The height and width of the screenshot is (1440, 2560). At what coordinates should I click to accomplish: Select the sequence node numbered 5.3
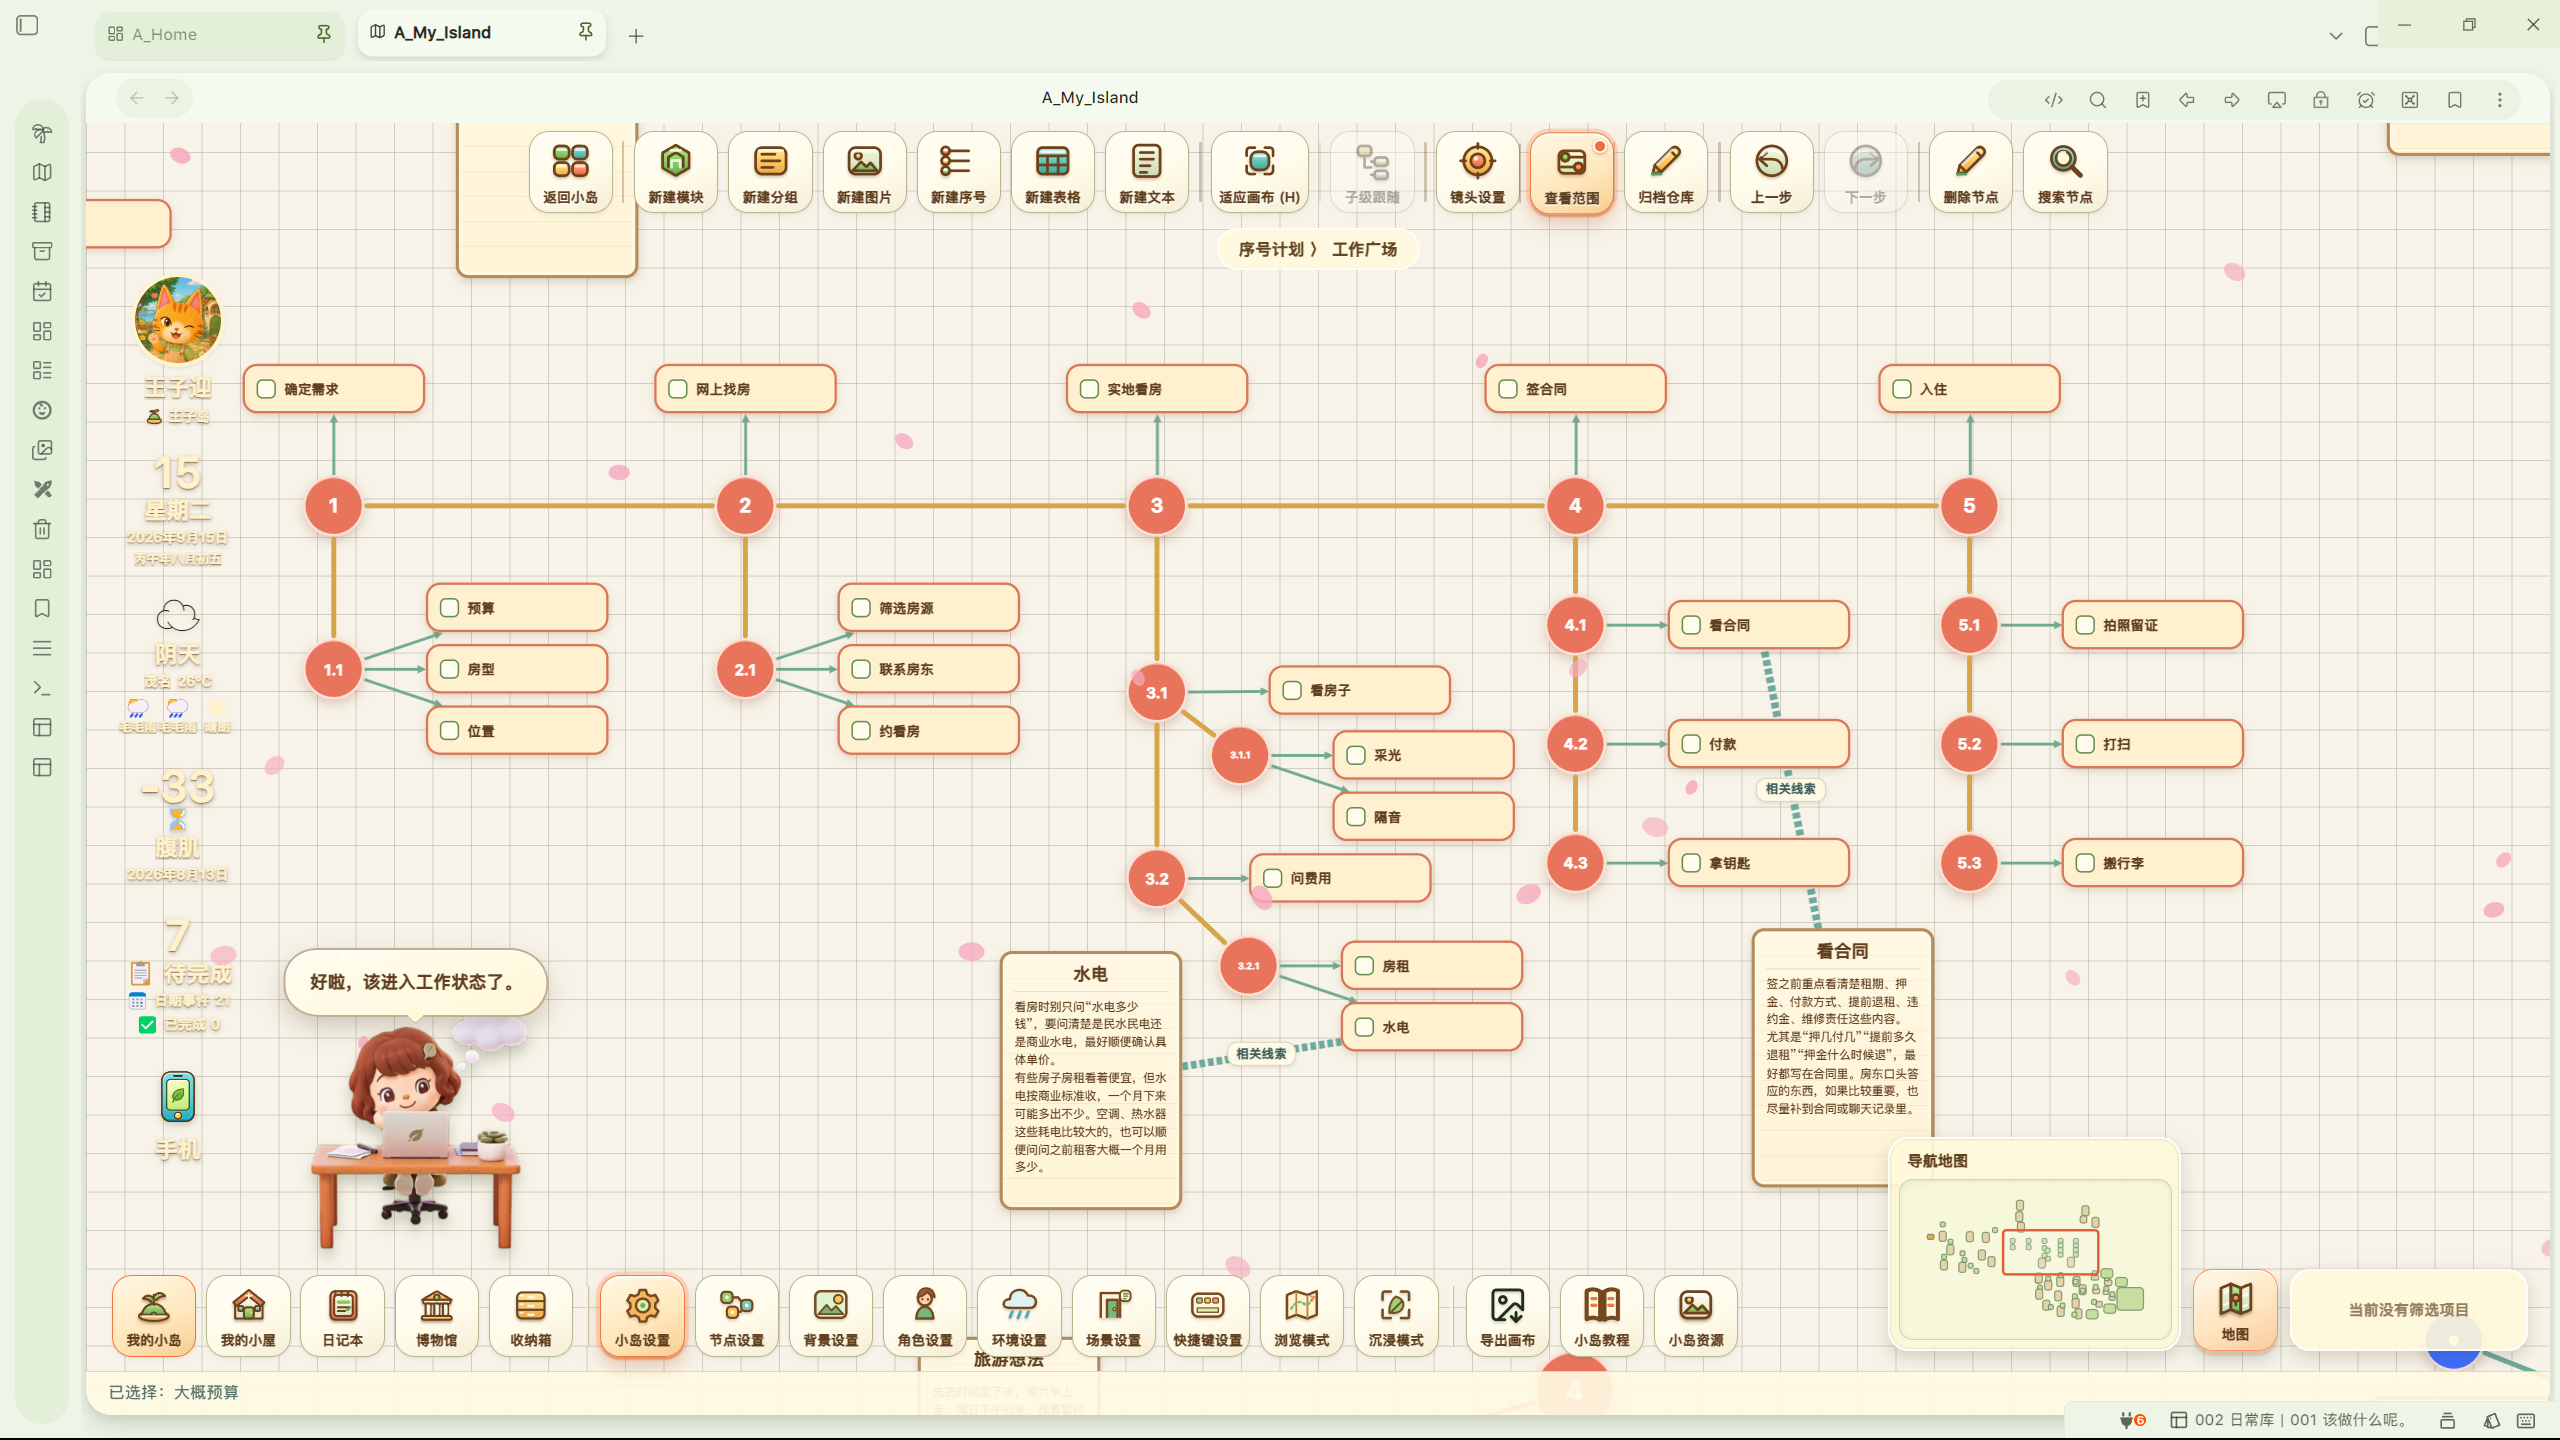[1969, 863]
